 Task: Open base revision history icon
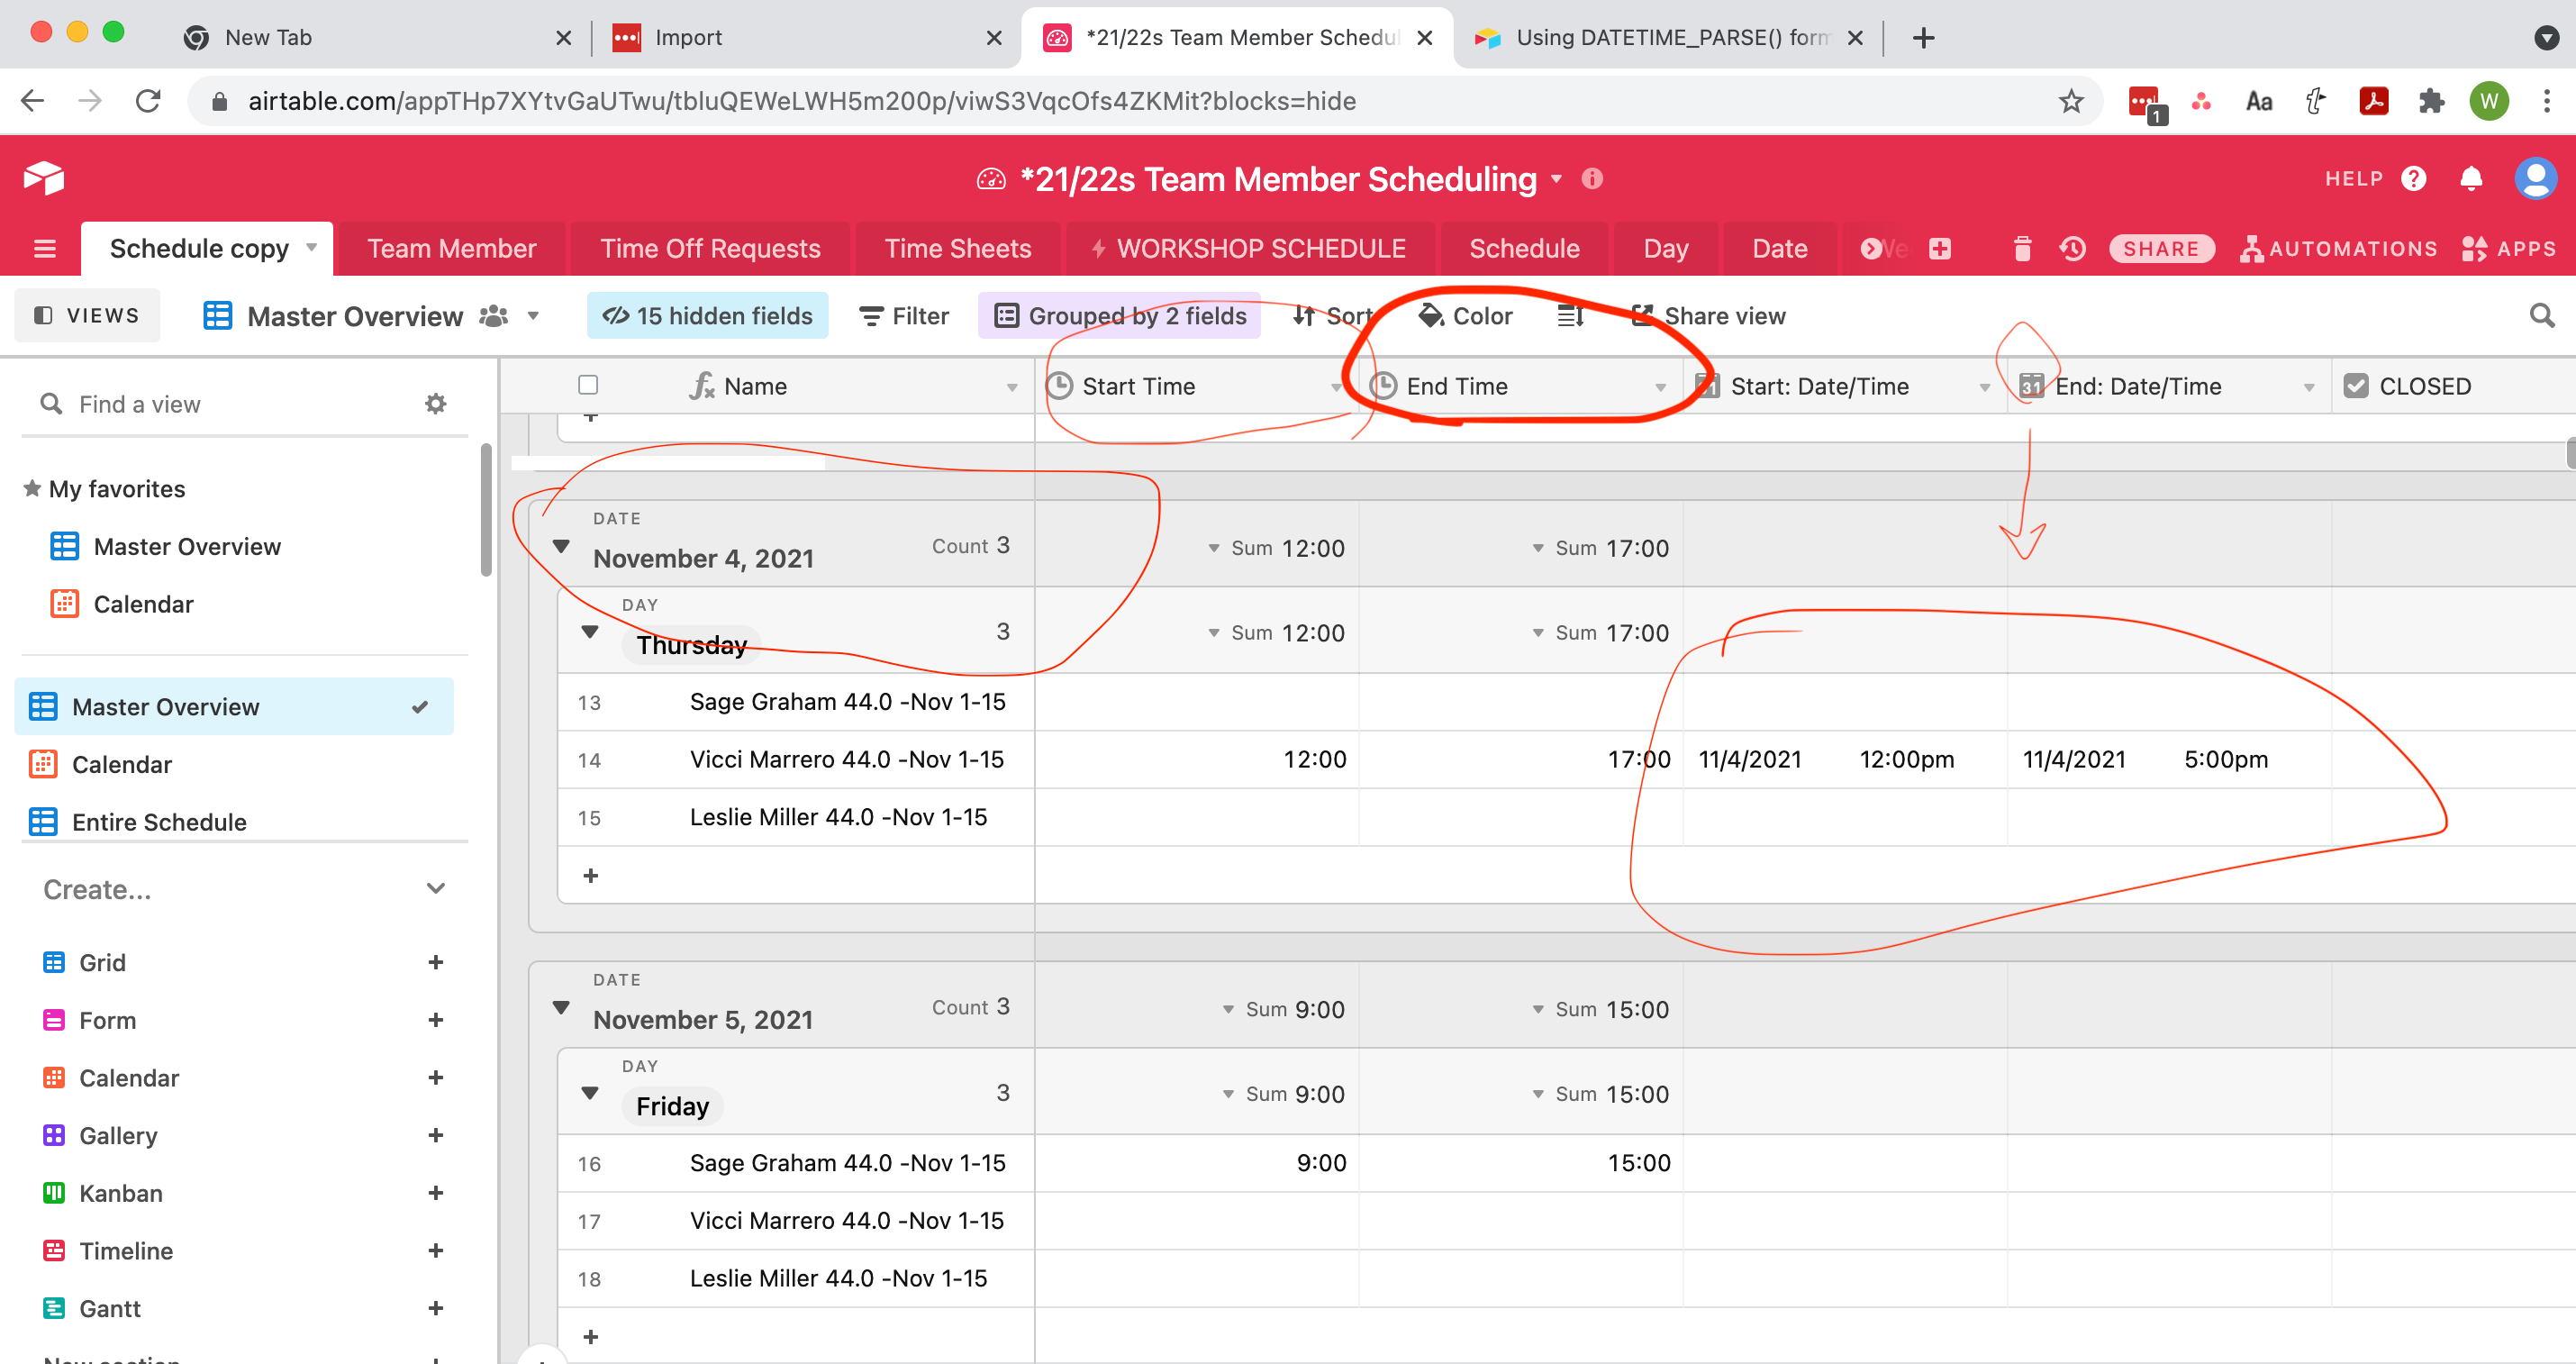2073,249
